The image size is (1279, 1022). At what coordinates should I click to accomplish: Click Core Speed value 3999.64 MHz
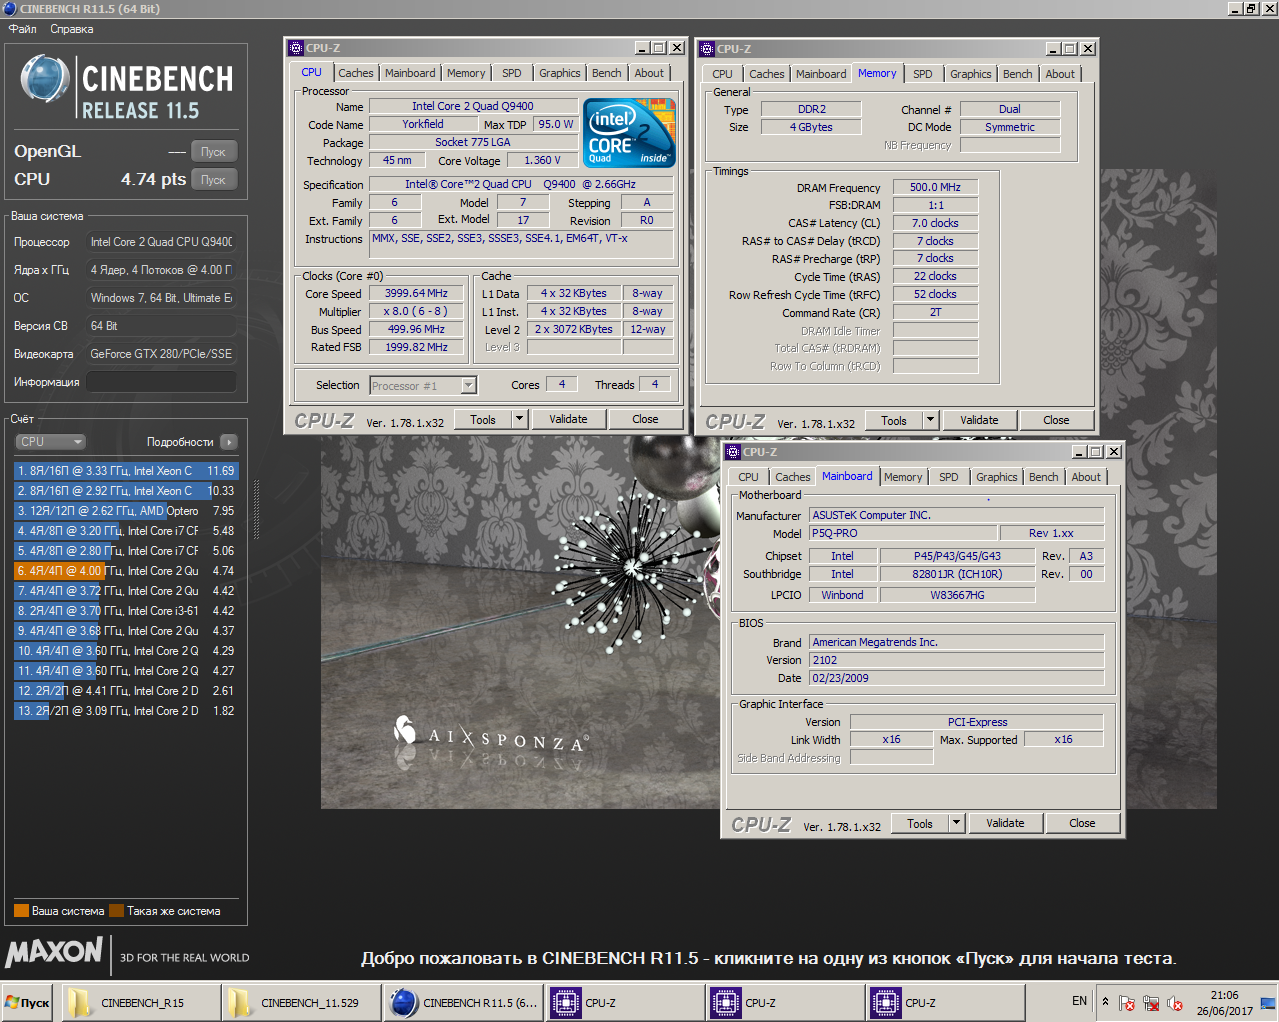pos(416,293)
